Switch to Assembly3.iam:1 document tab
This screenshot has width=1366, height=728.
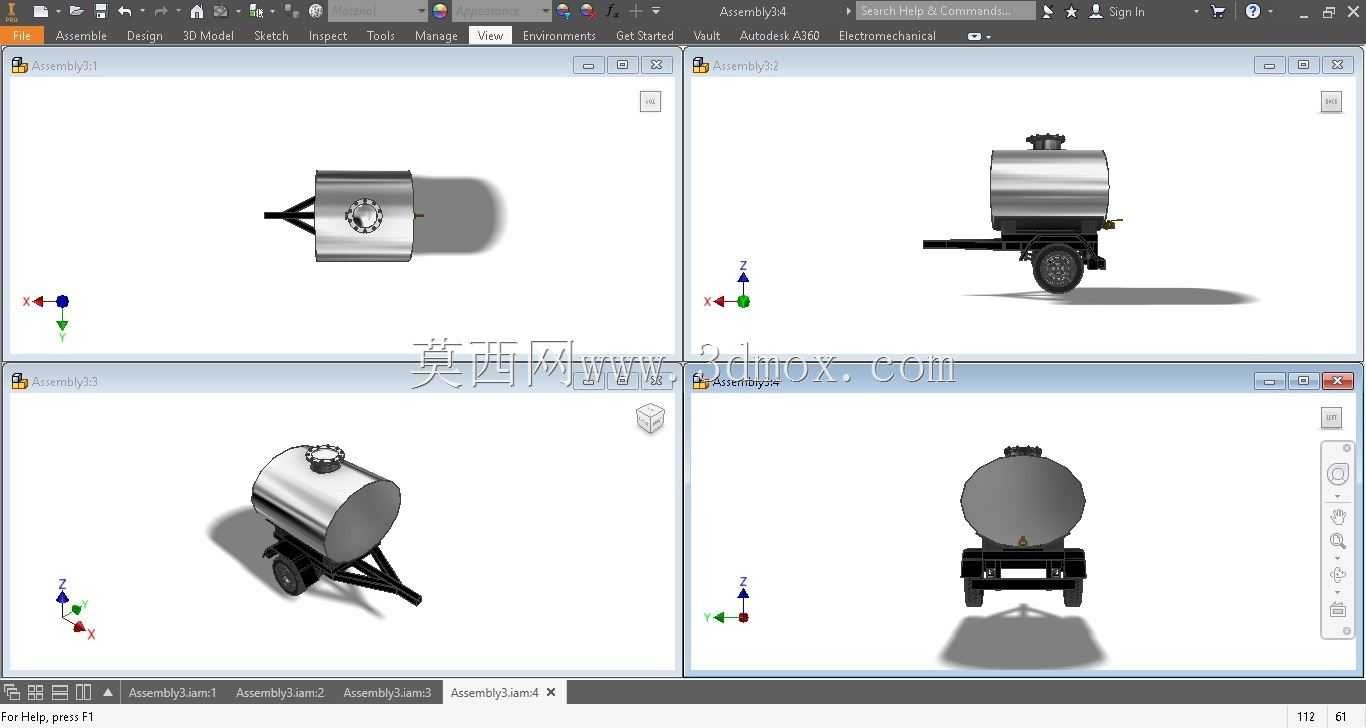pyautogui.click(x=172, y=692)
